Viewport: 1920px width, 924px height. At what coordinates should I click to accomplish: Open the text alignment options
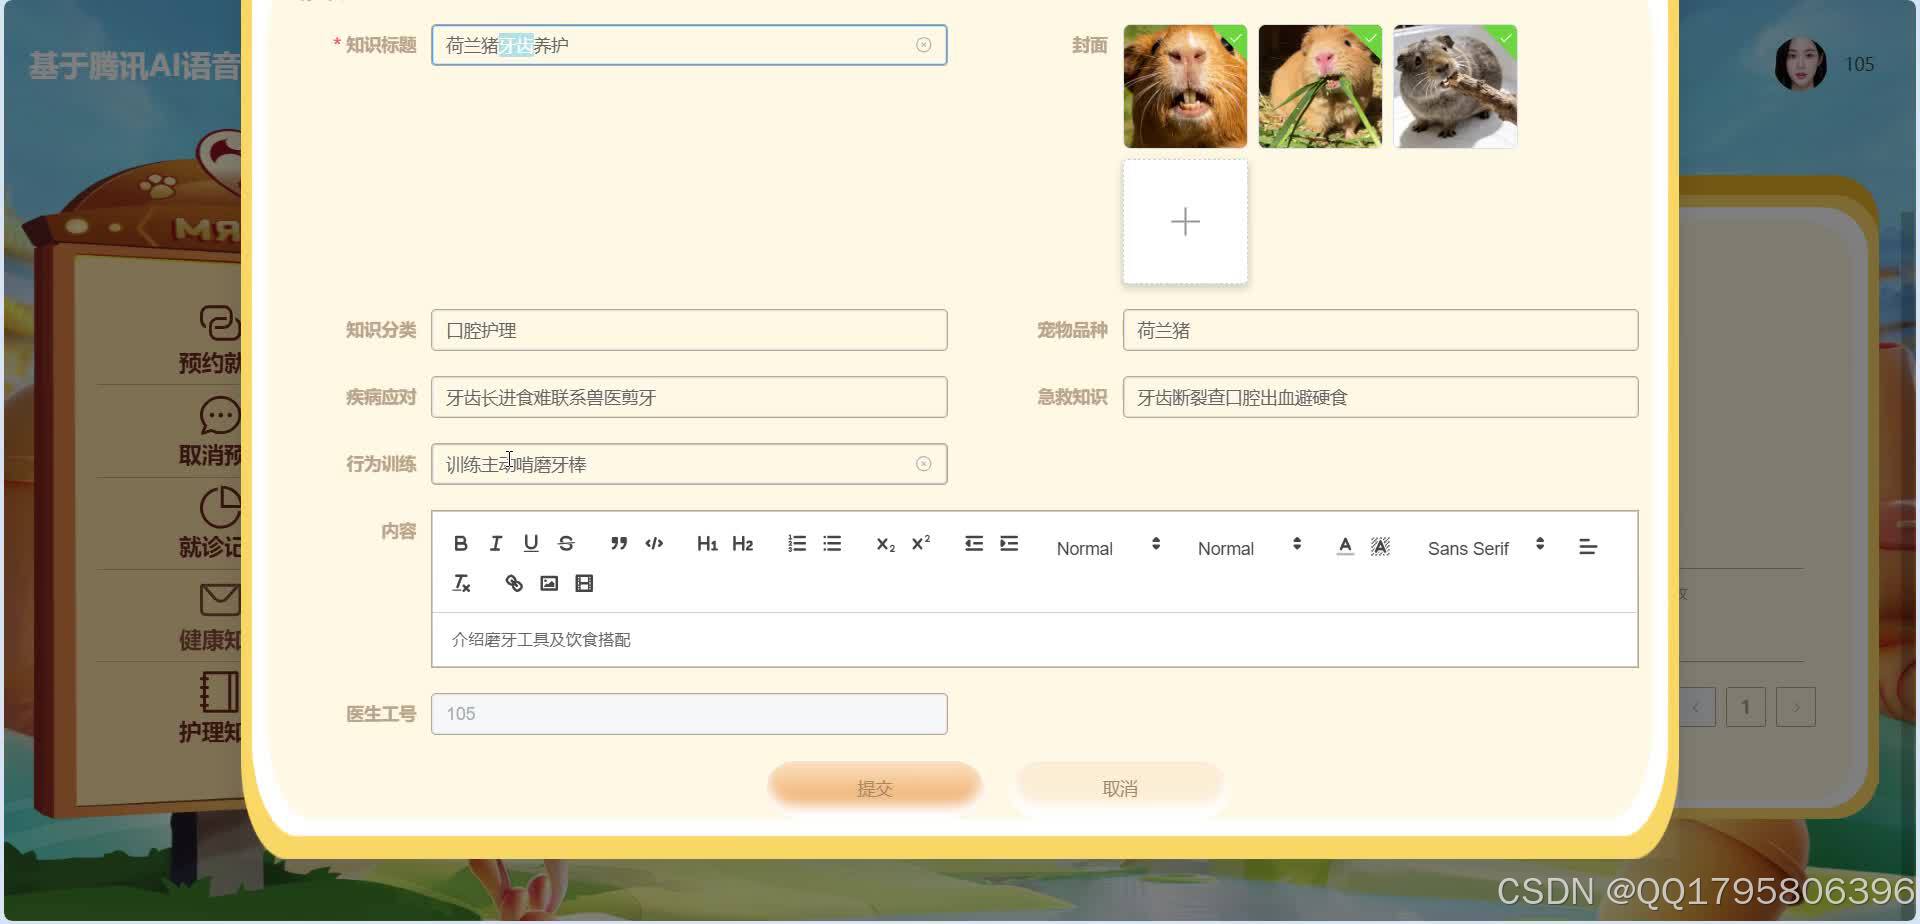pyautogui.click(x=1587, y=546)
